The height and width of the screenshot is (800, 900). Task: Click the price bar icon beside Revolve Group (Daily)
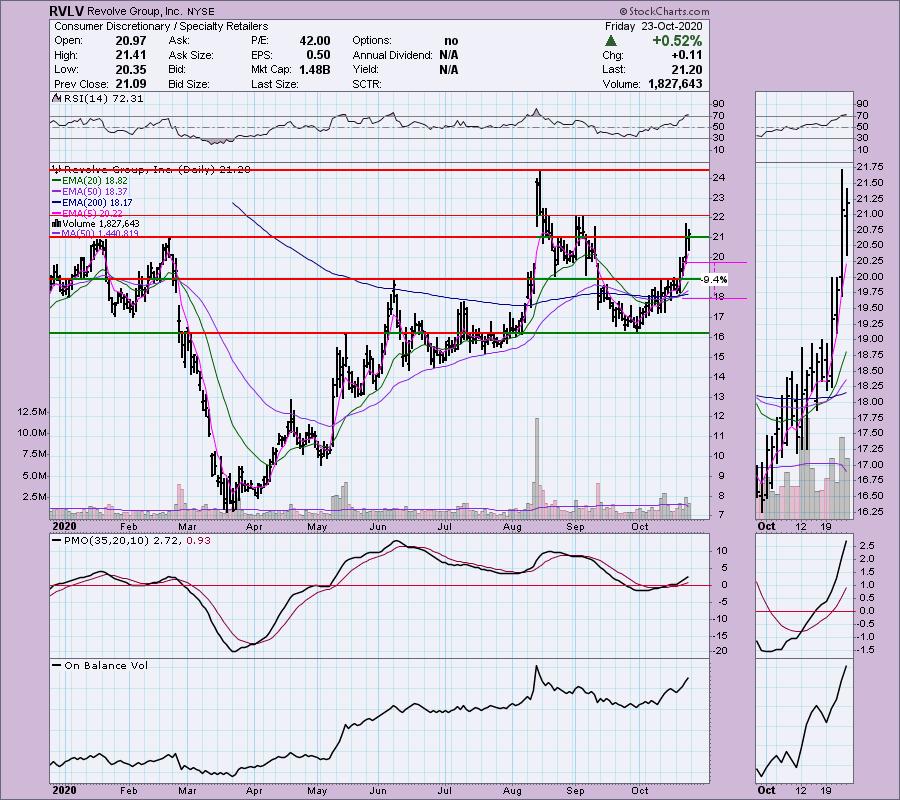[57, 169]
